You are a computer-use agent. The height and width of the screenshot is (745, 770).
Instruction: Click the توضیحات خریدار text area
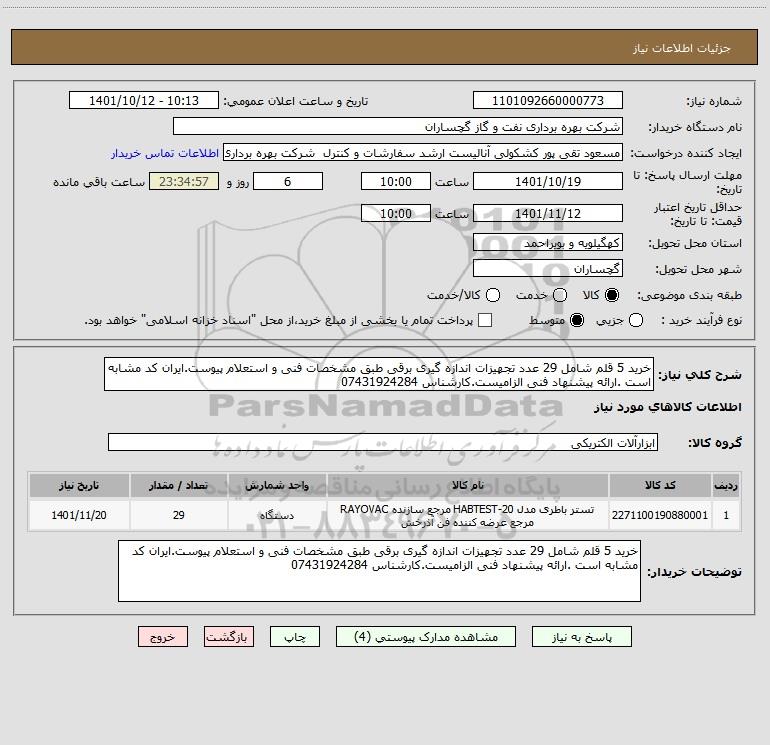coord(380,571)
